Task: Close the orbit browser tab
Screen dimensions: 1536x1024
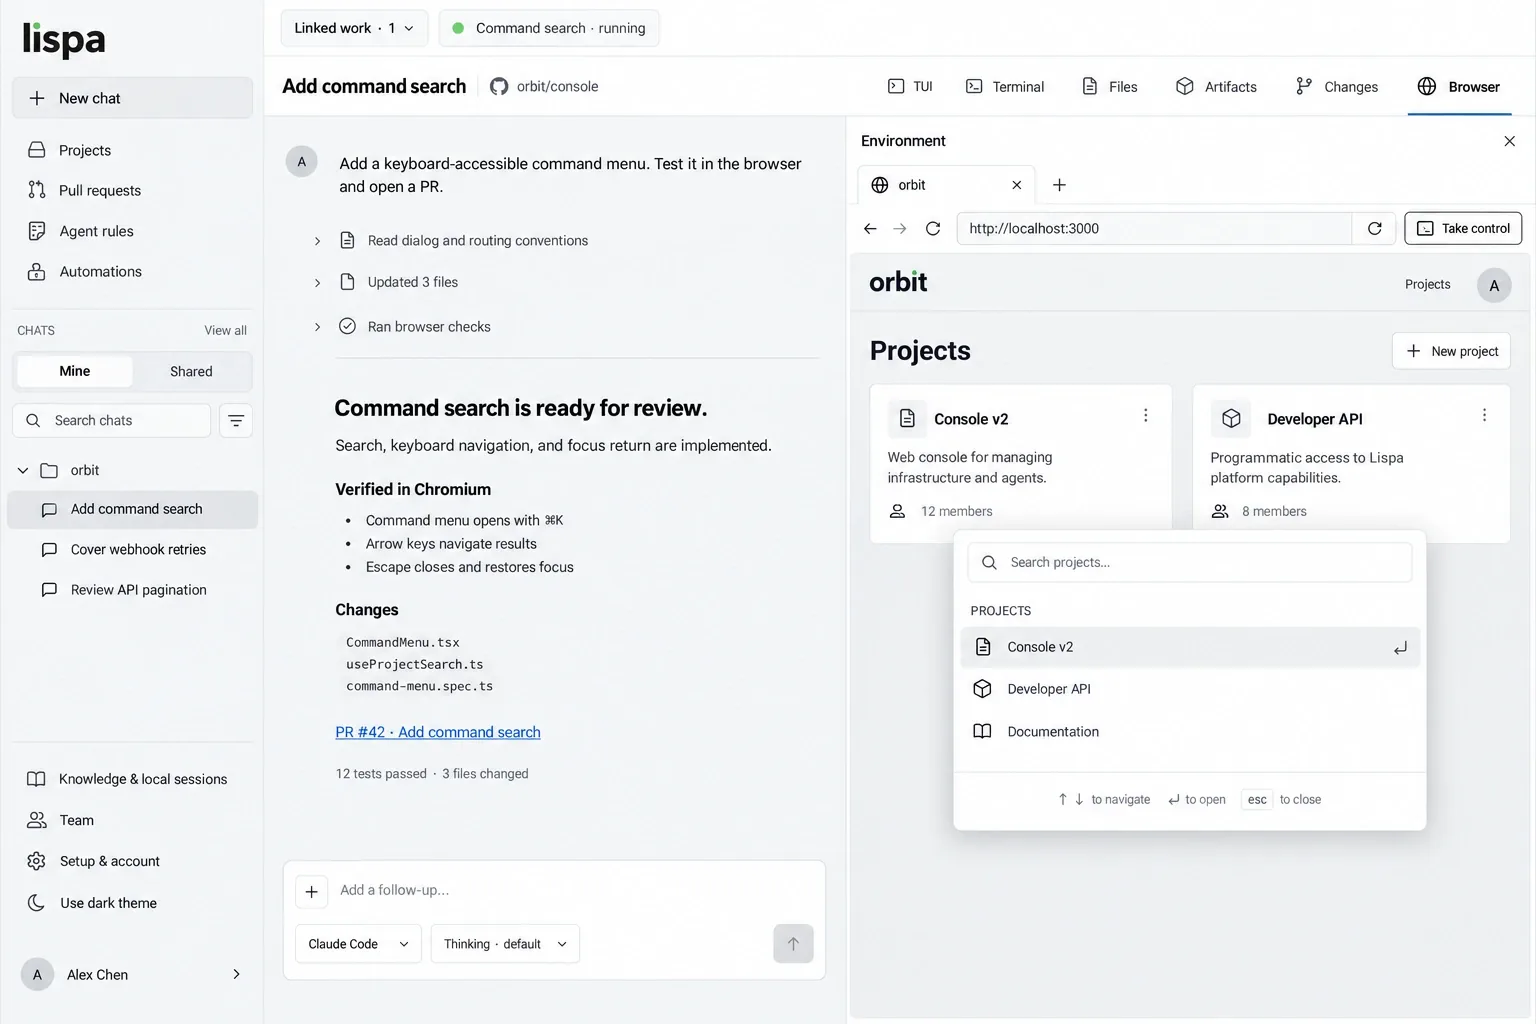Action: tap(1016, 185)
